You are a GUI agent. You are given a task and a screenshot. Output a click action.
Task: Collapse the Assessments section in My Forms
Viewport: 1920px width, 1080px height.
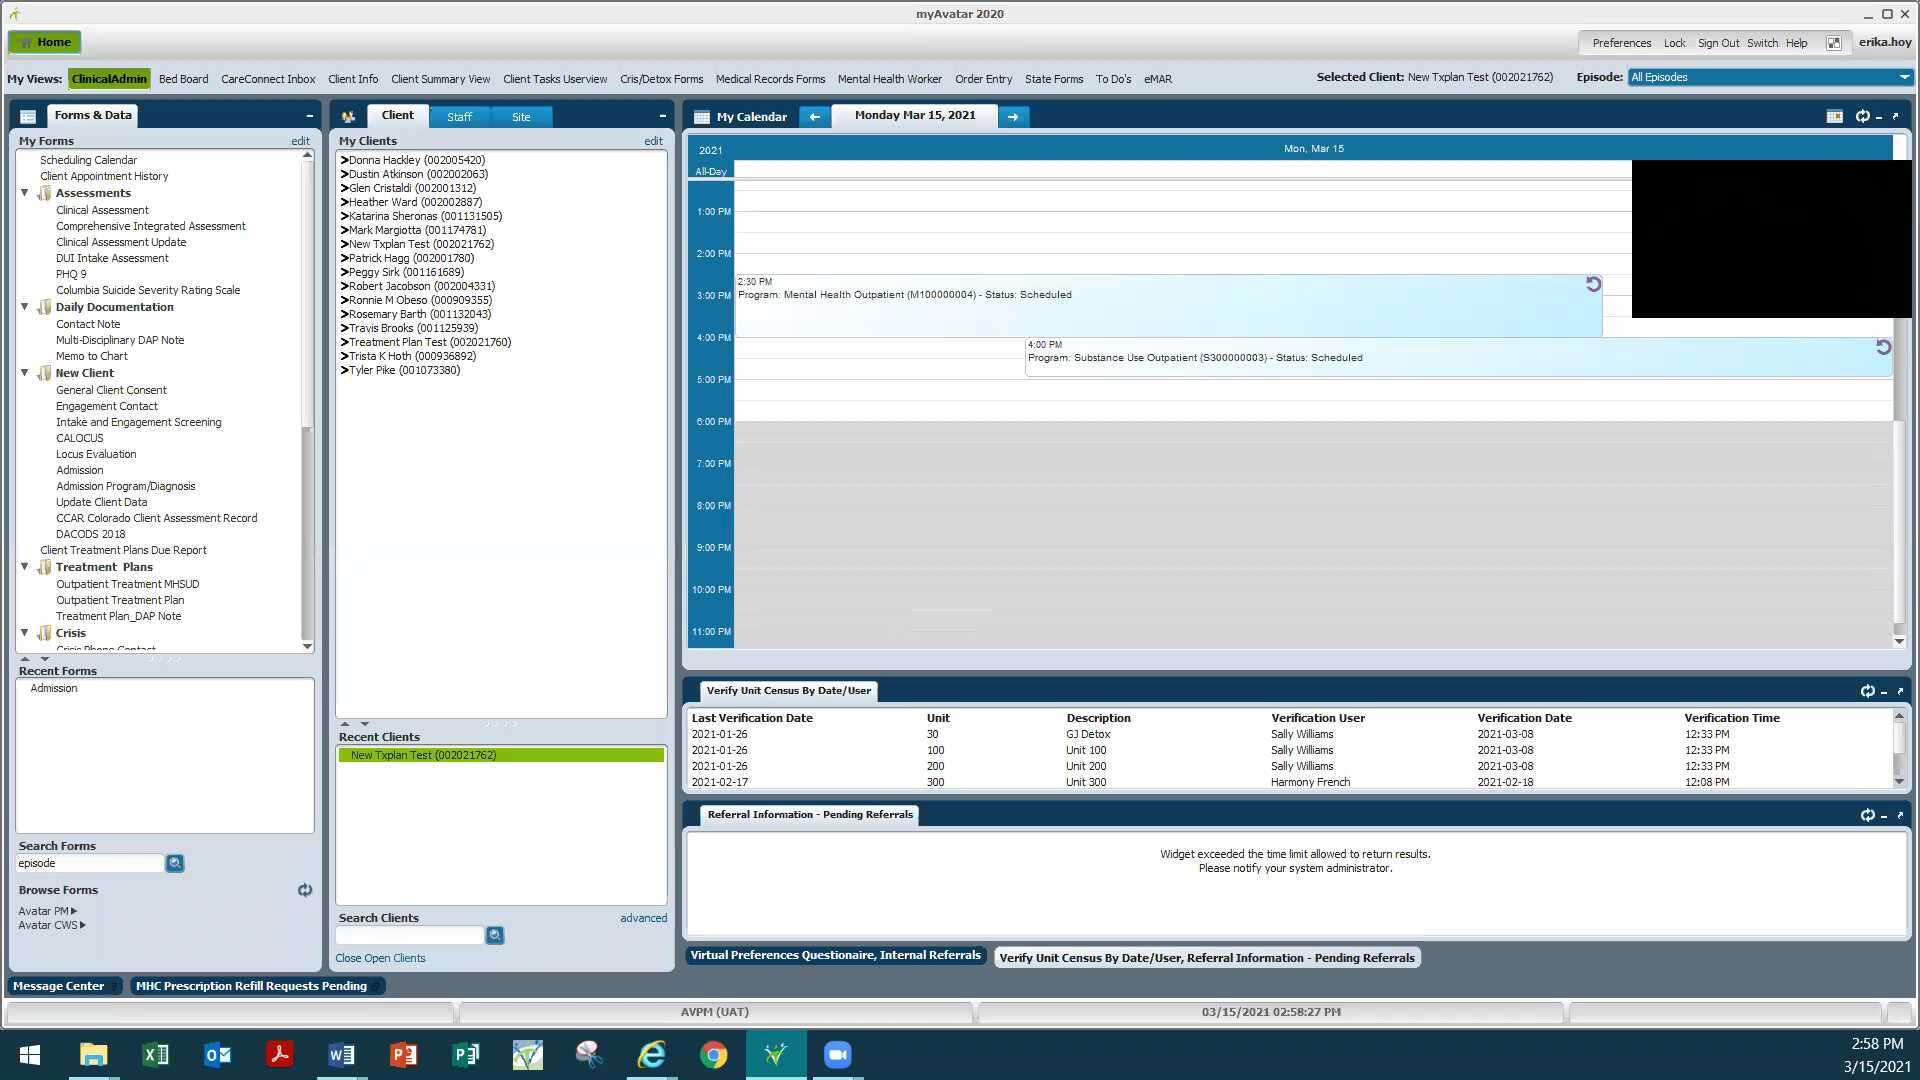click(24, 193)
